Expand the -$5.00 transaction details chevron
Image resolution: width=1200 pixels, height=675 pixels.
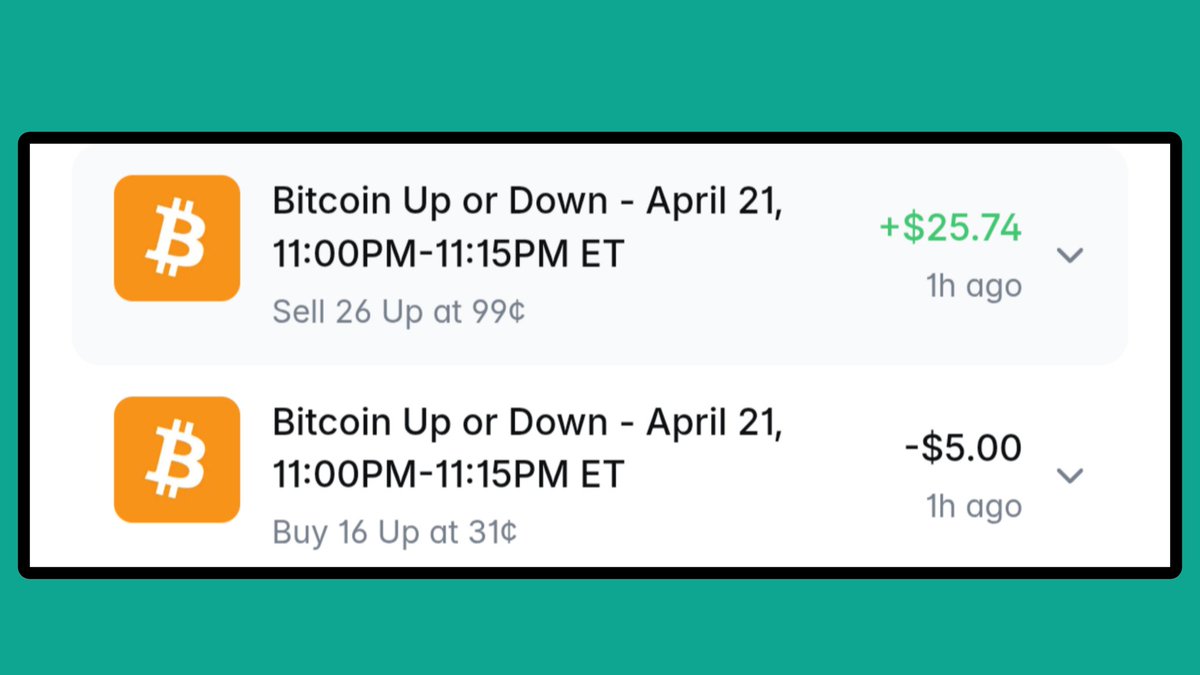1070,475
